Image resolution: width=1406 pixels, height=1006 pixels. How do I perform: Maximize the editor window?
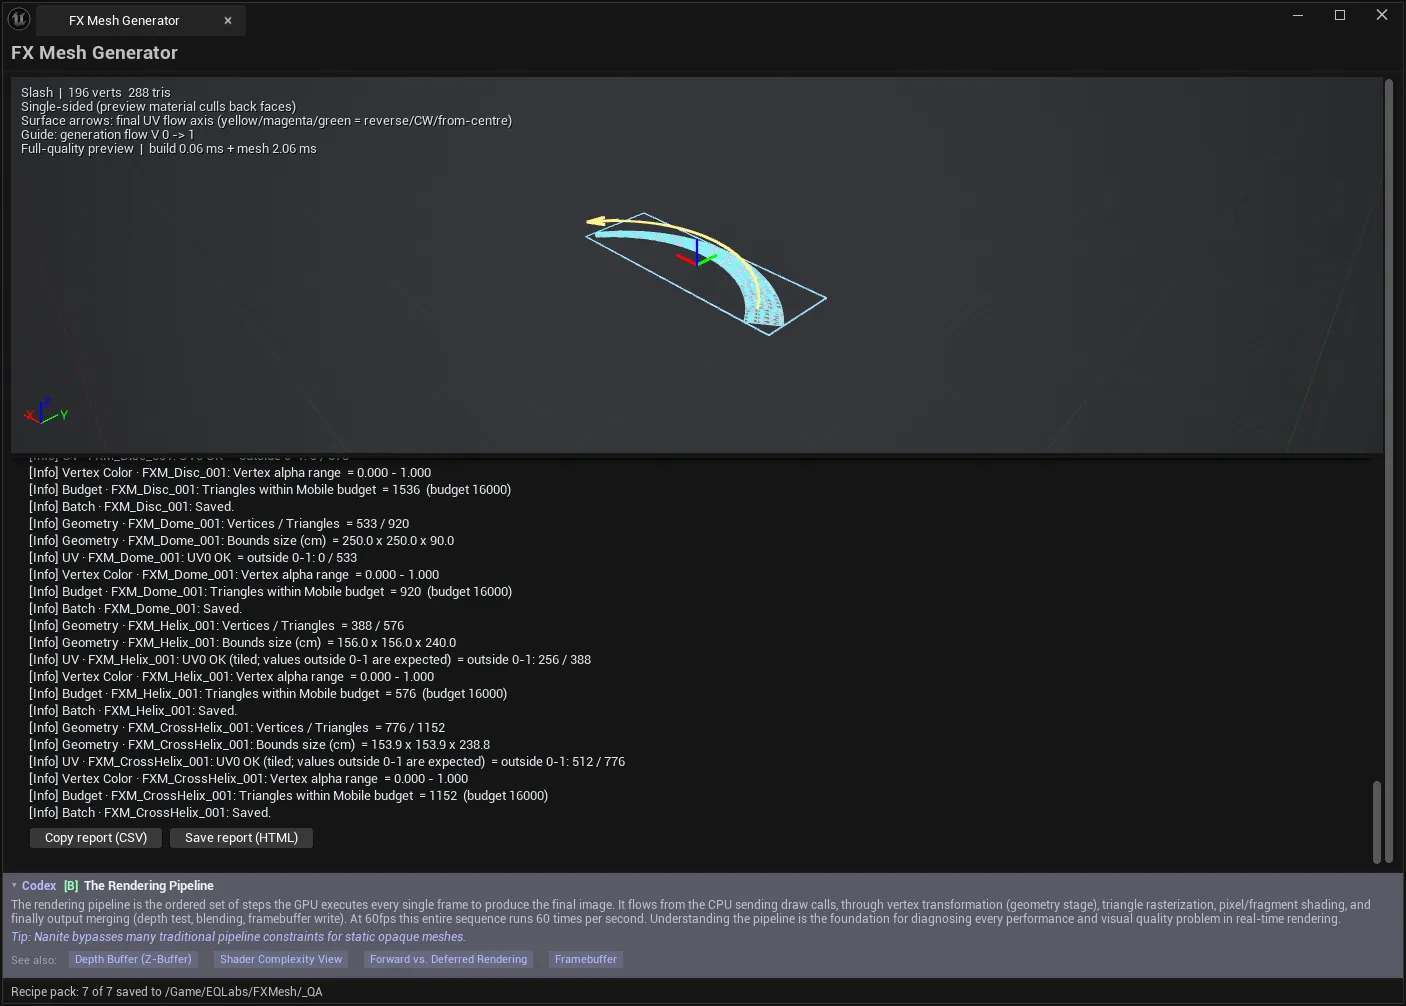tap(1340, 15)
